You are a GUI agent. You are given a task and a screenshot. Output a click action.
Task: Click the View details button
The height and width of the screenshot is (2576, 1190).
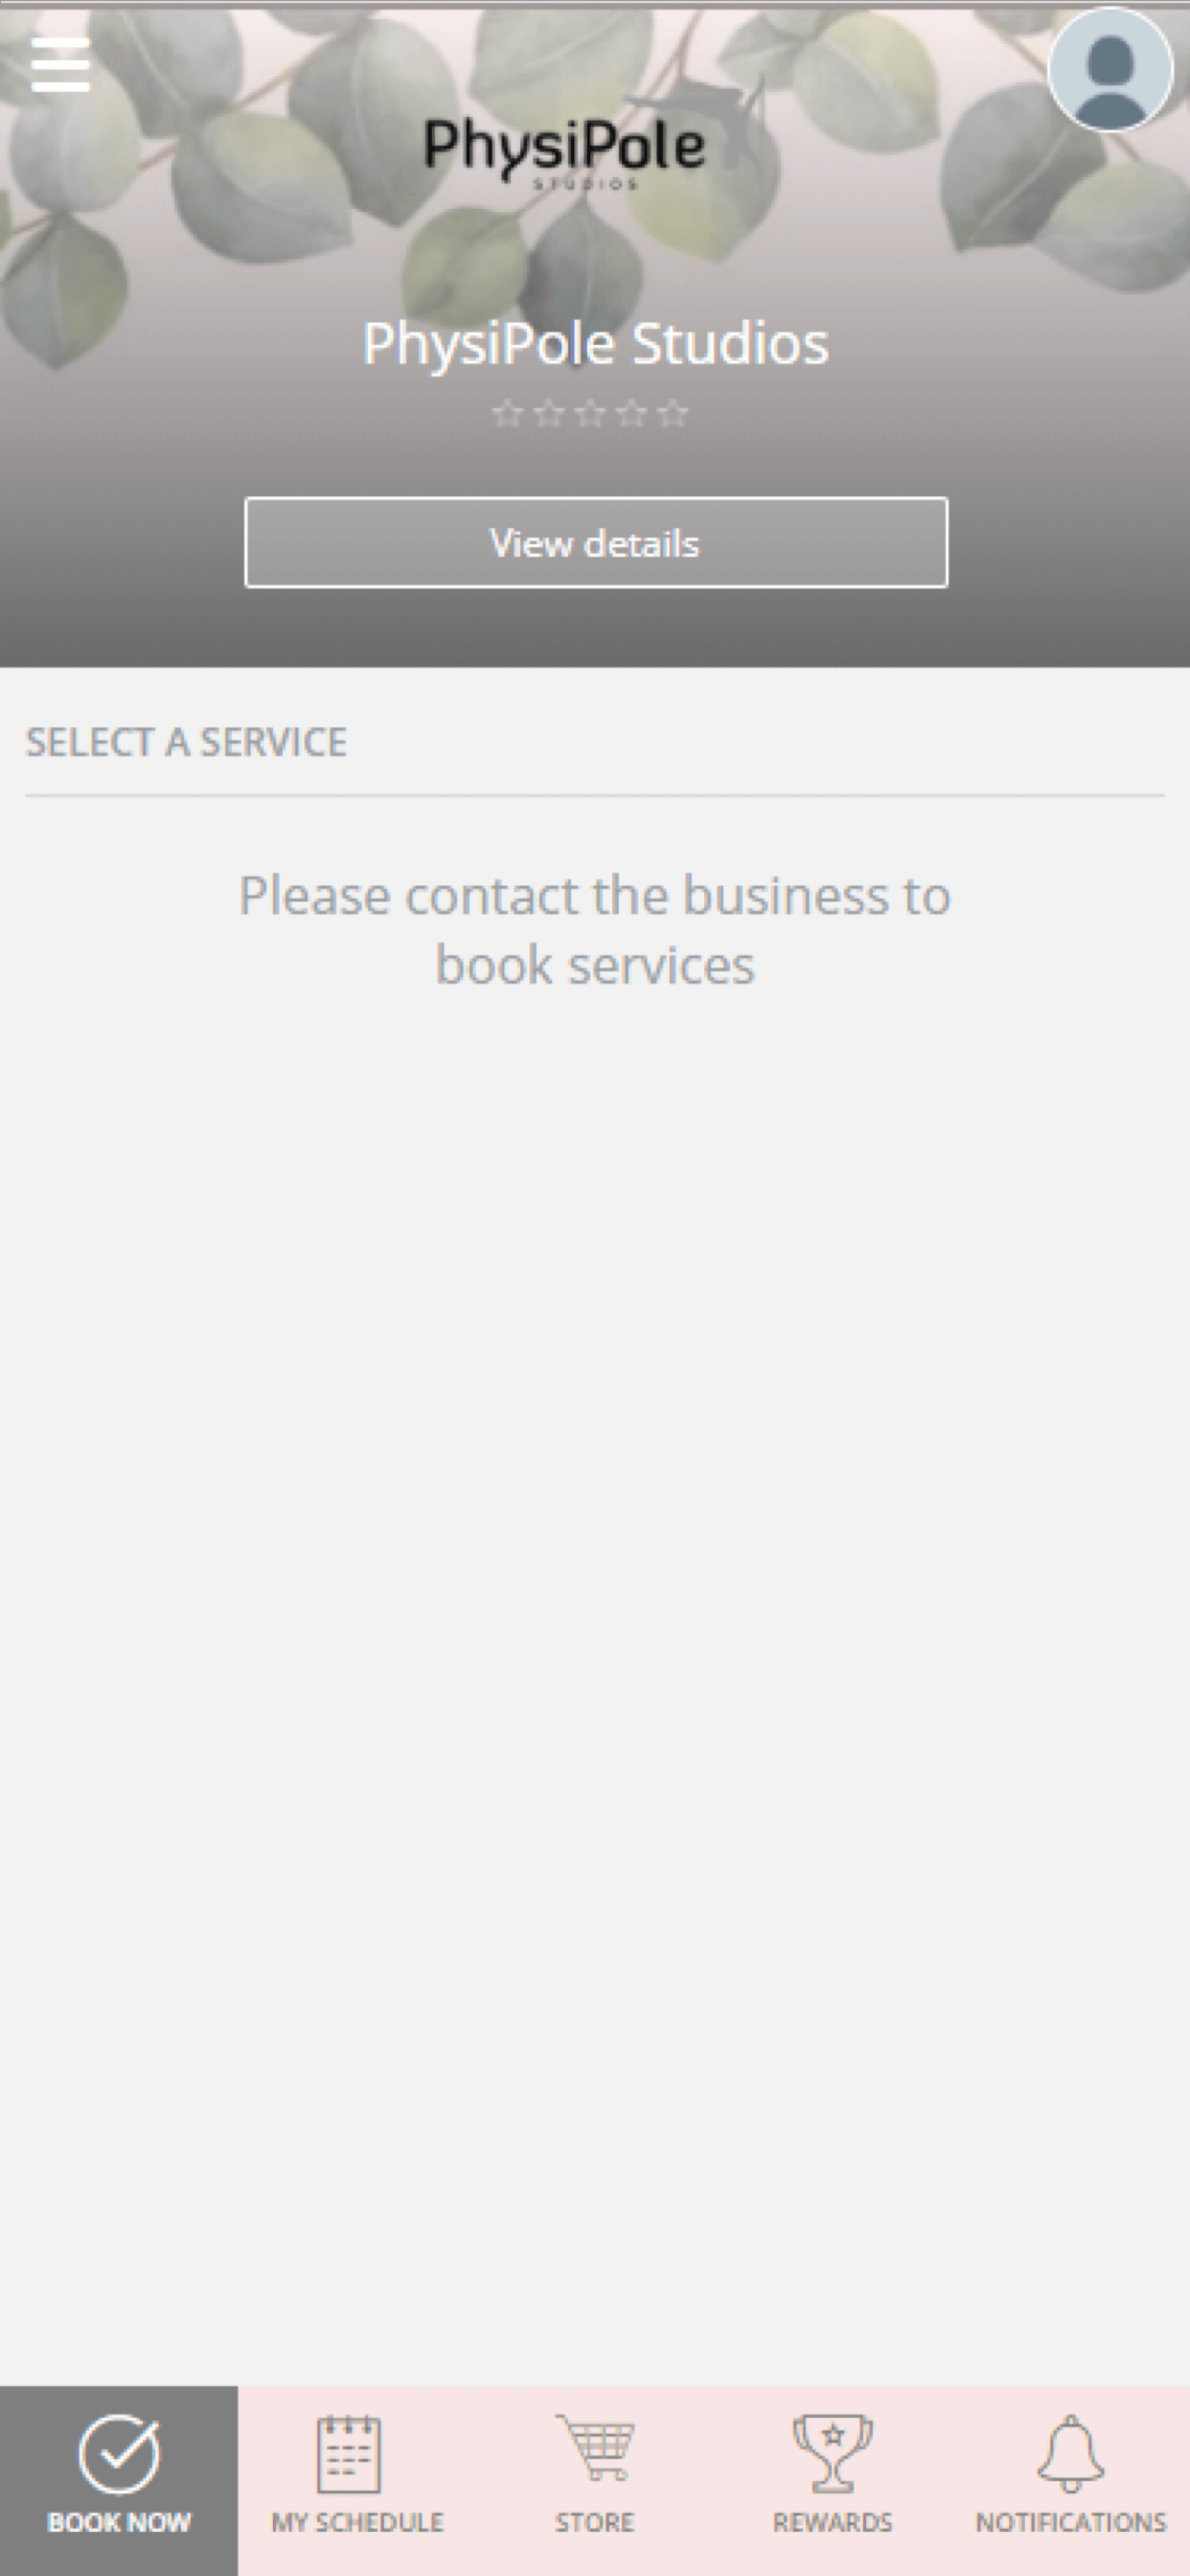tap(596, 542)
